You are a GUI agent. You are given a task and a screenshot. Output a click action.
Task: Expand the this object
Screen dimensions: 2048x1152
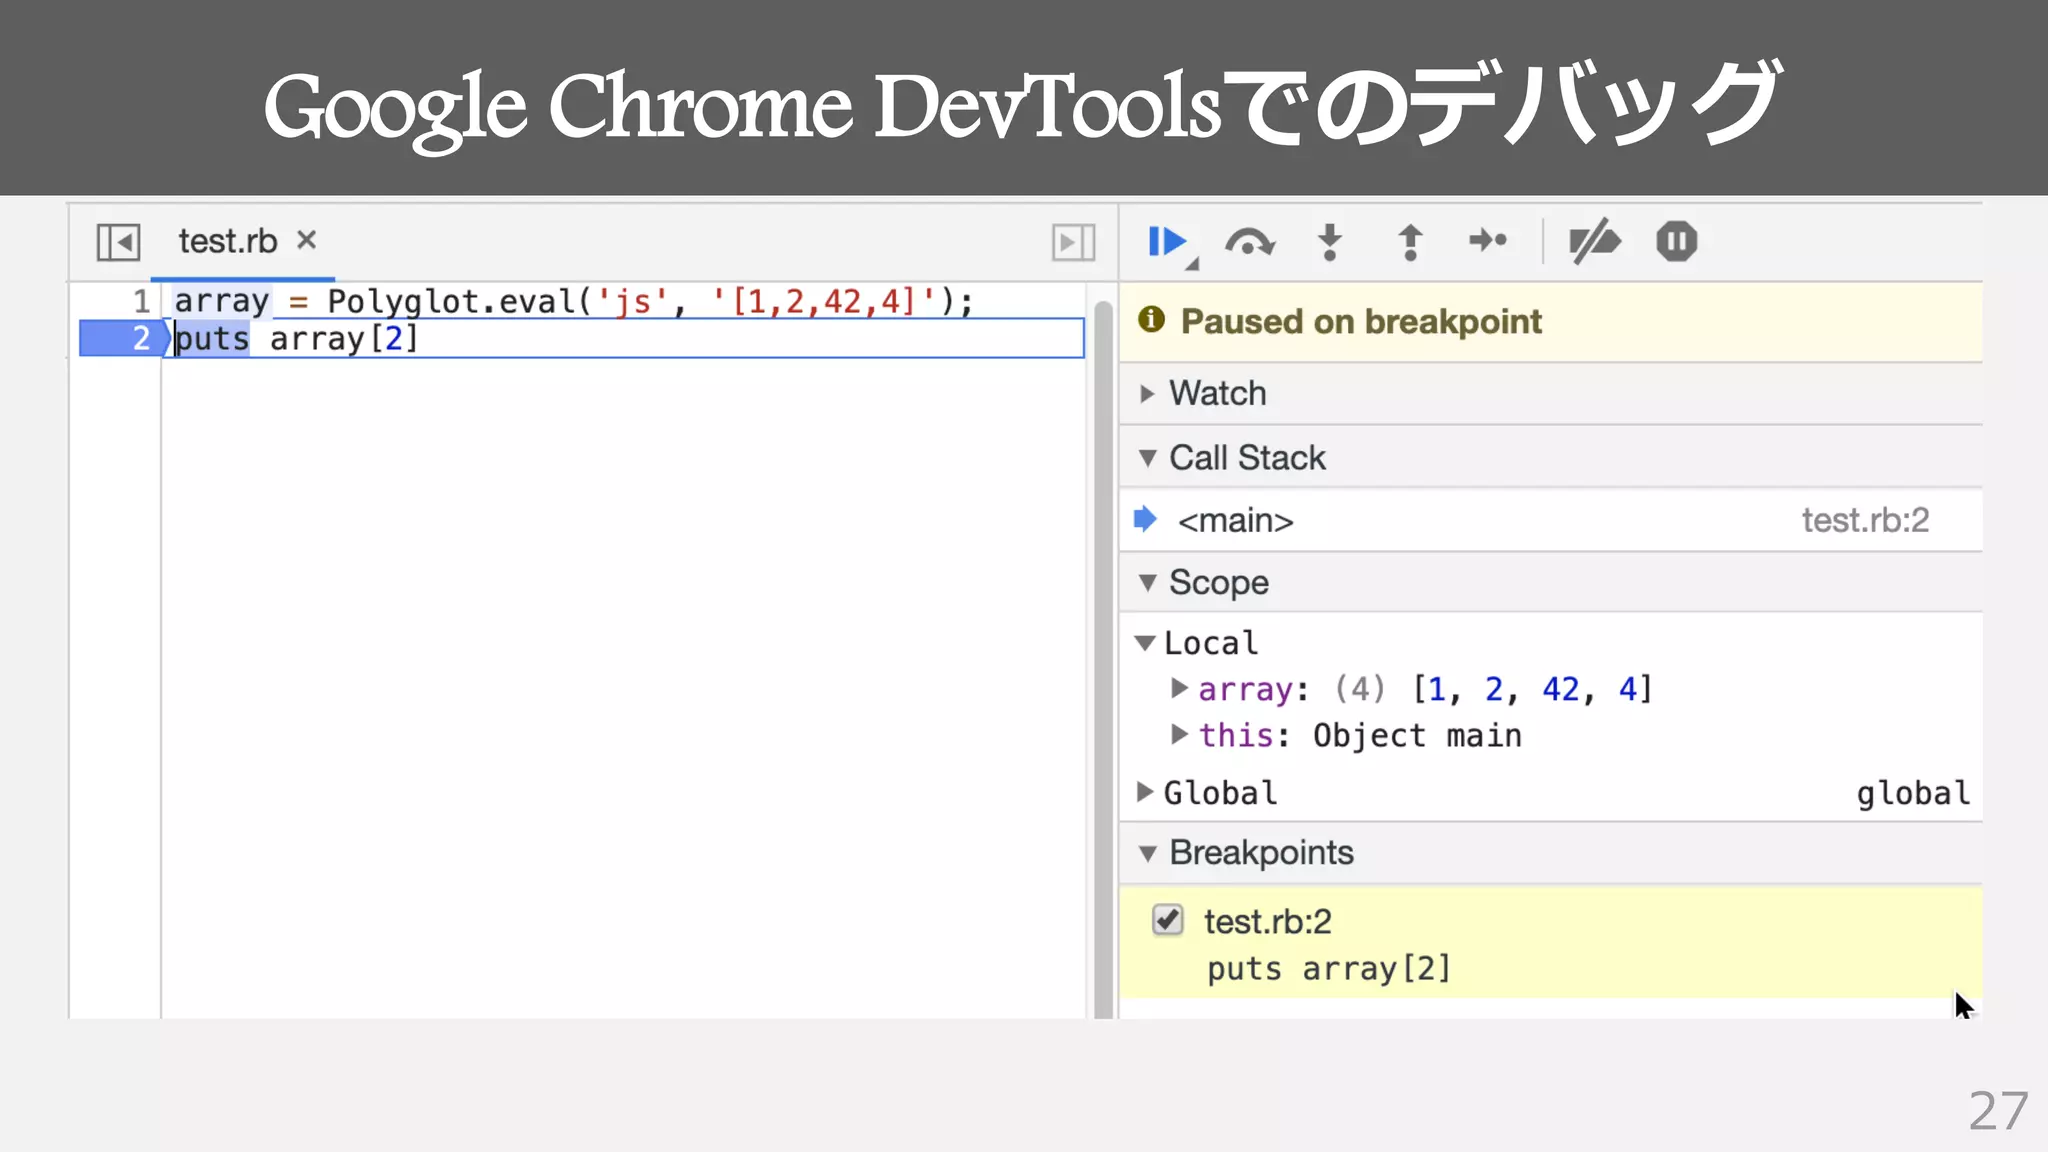tap(1180, 734)
